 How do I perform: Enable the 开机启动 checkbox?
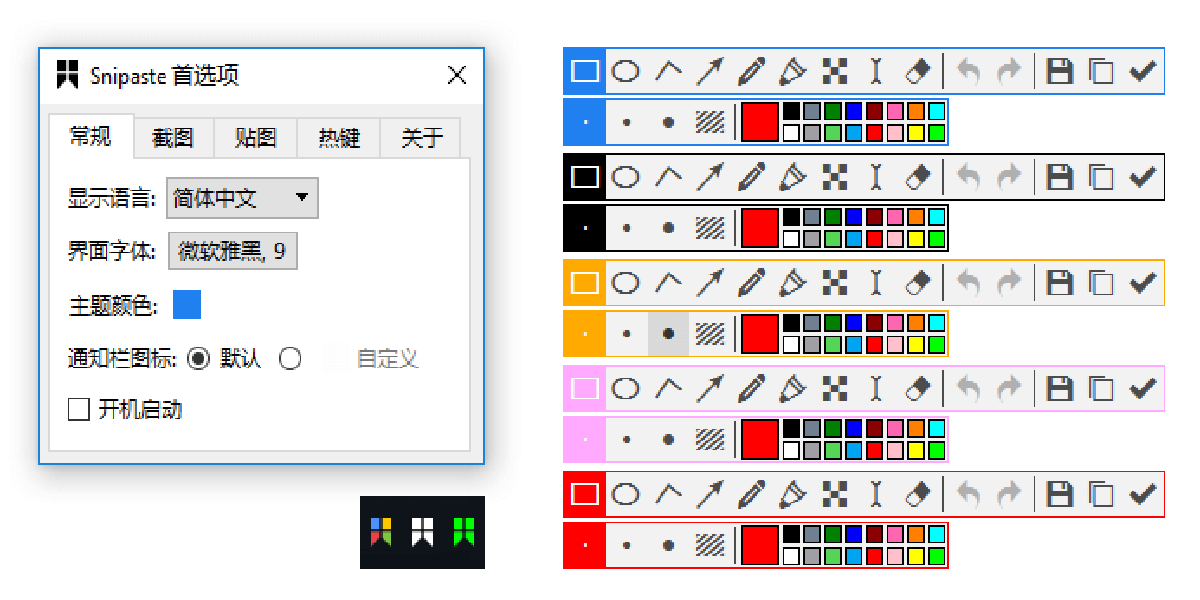point(79,409)
